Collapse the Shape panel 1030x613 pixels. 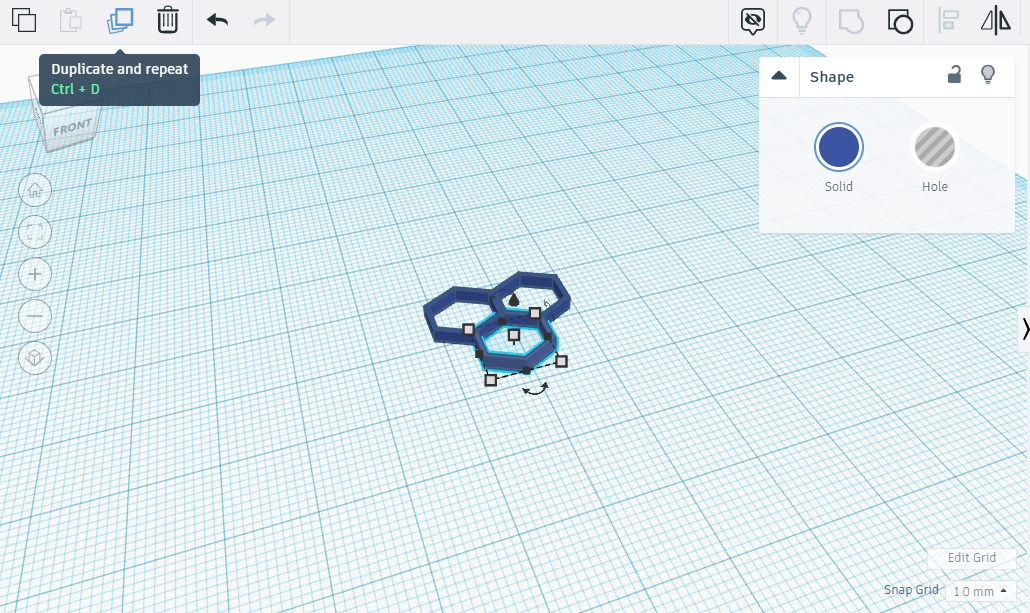pos(778,76)
